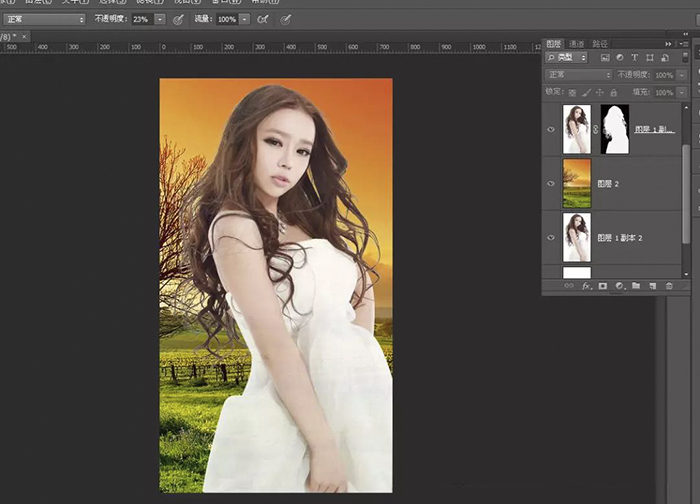
Task: Open the brush blend mode dropdown 正常
Action: [43, 19]
